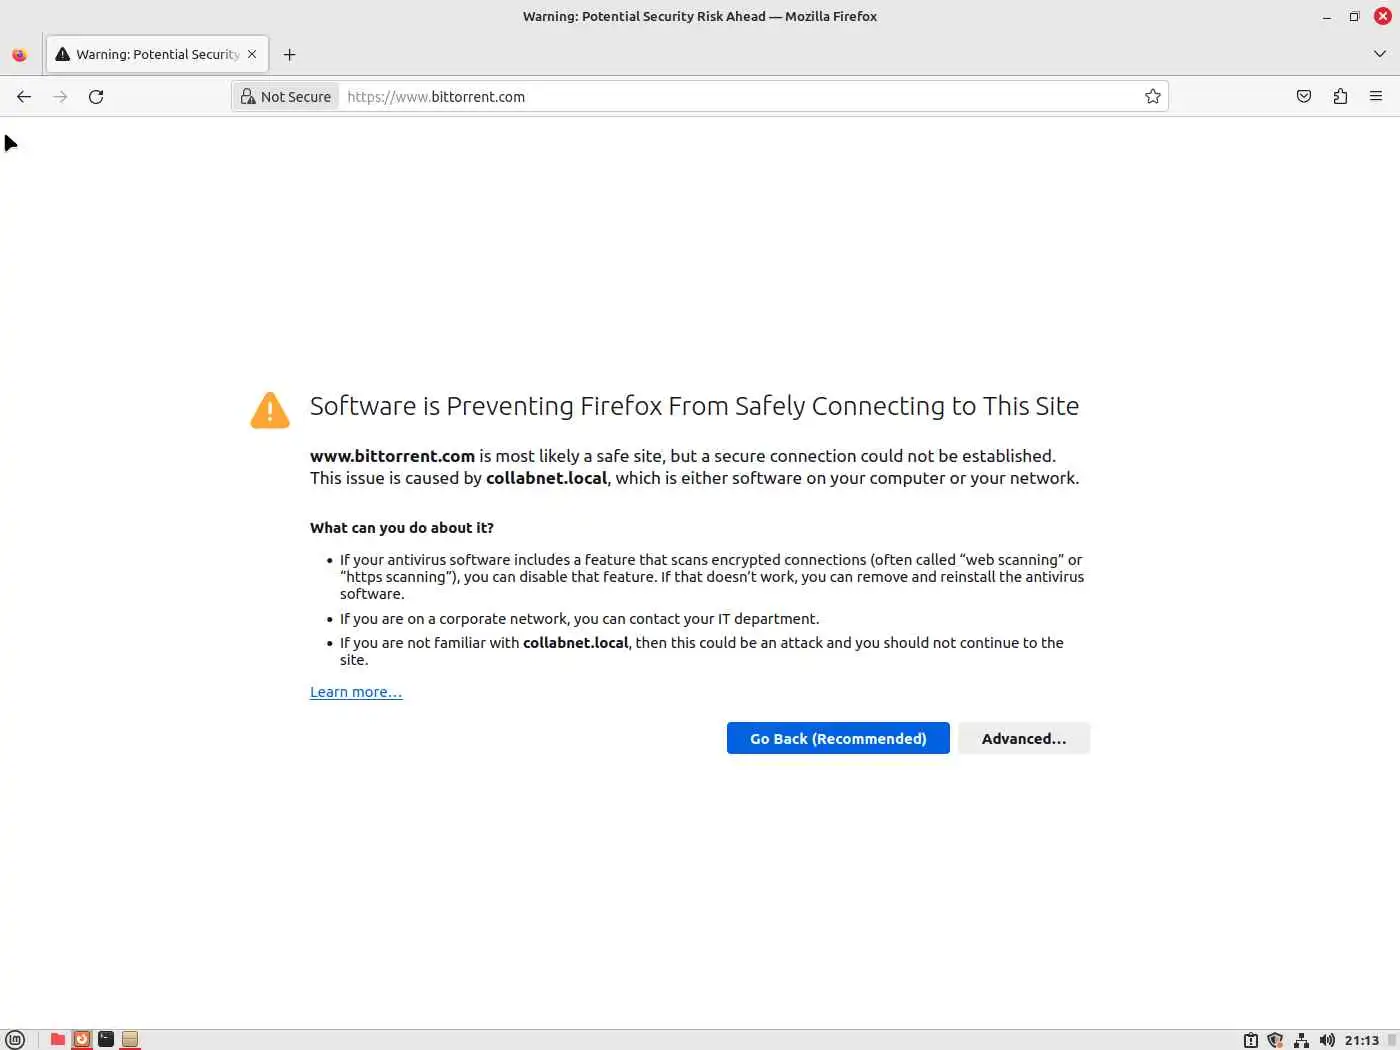
Task: Close the Firefox window
Action: click(x=1383, y=16)
